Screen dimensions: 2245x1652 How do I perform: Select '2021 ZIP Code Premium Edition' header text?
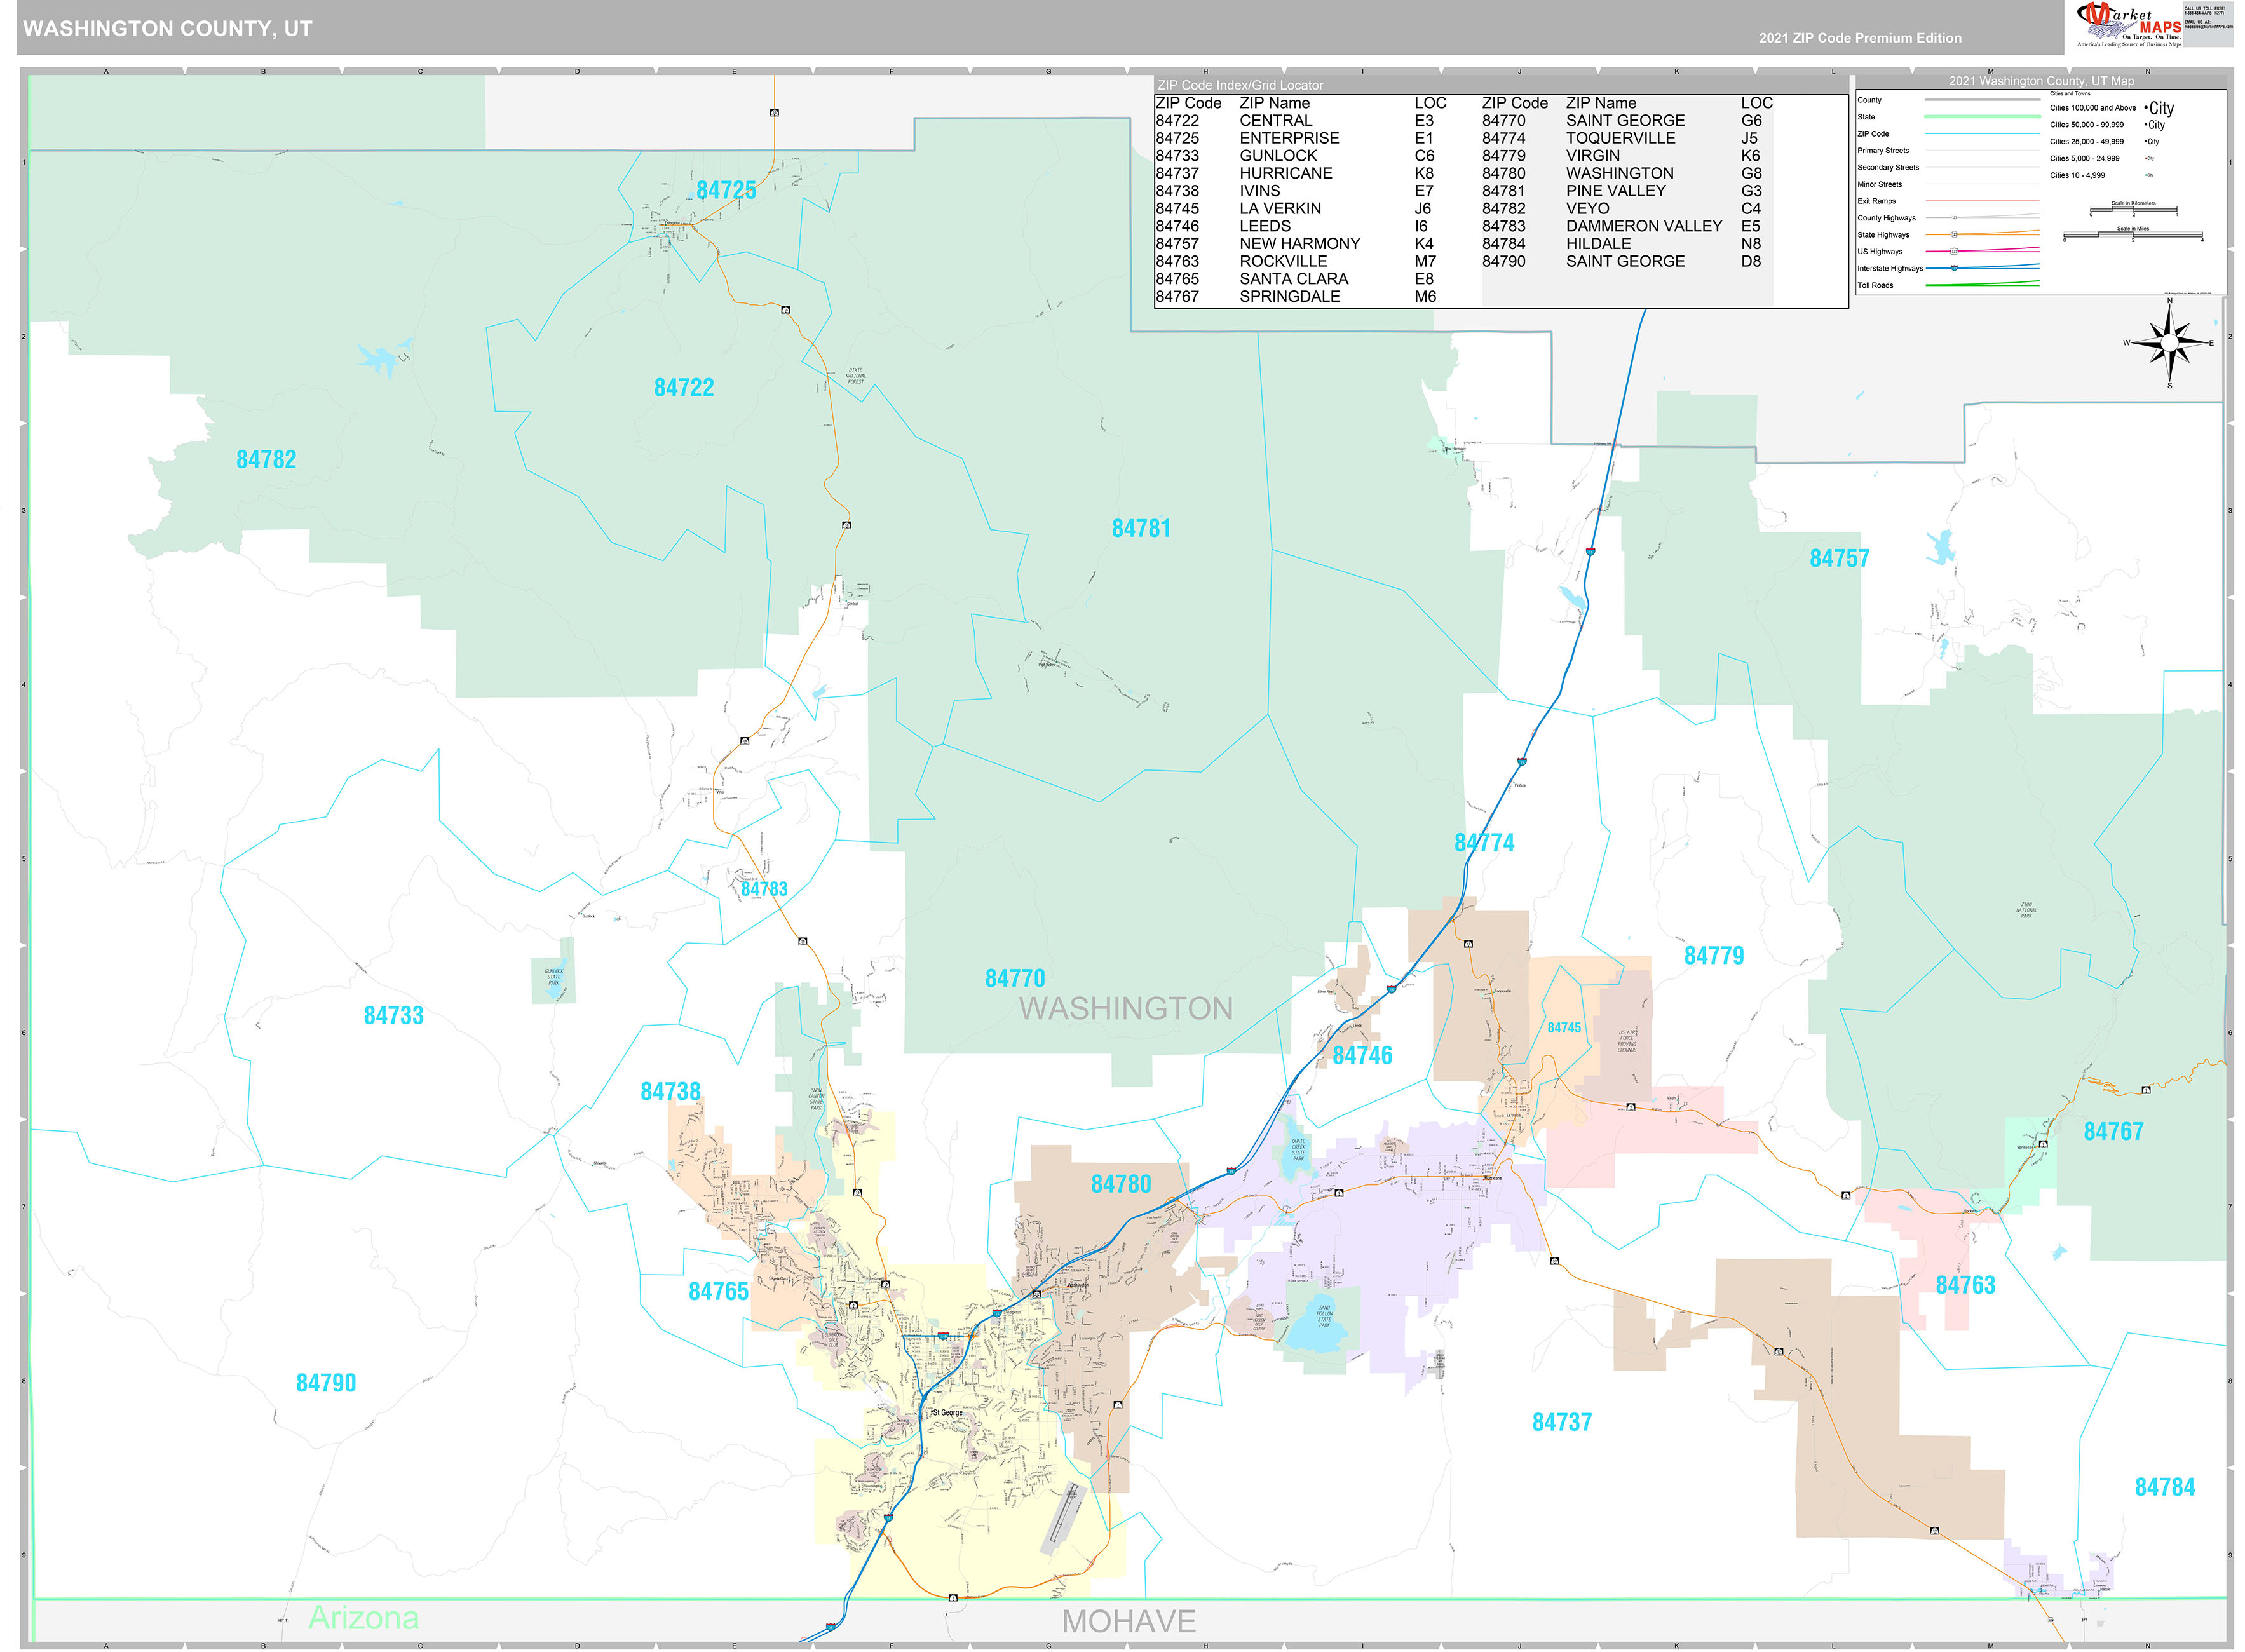tap(1860, 38)
